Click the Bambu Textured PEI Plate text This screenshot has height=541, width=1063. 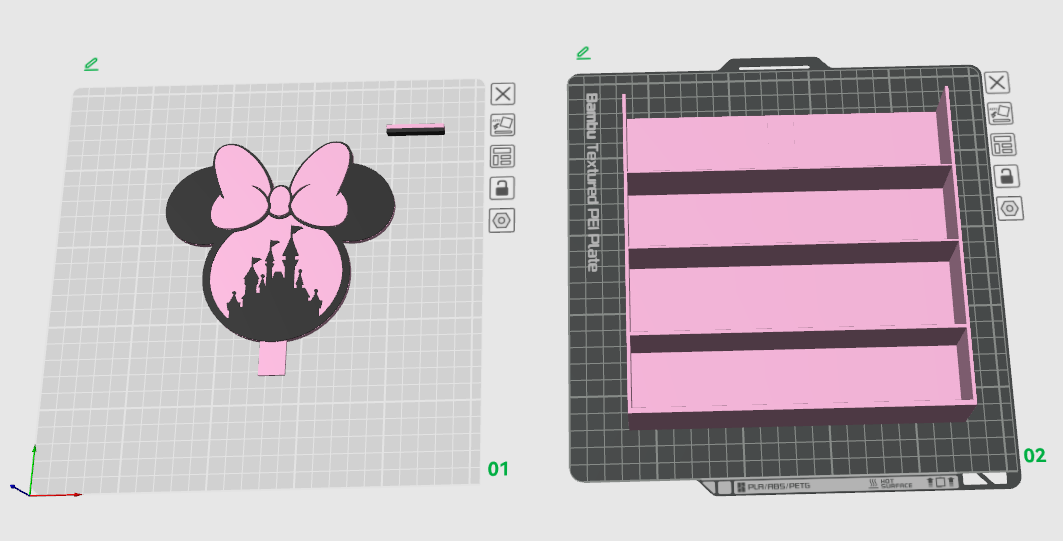click(592, 182)
